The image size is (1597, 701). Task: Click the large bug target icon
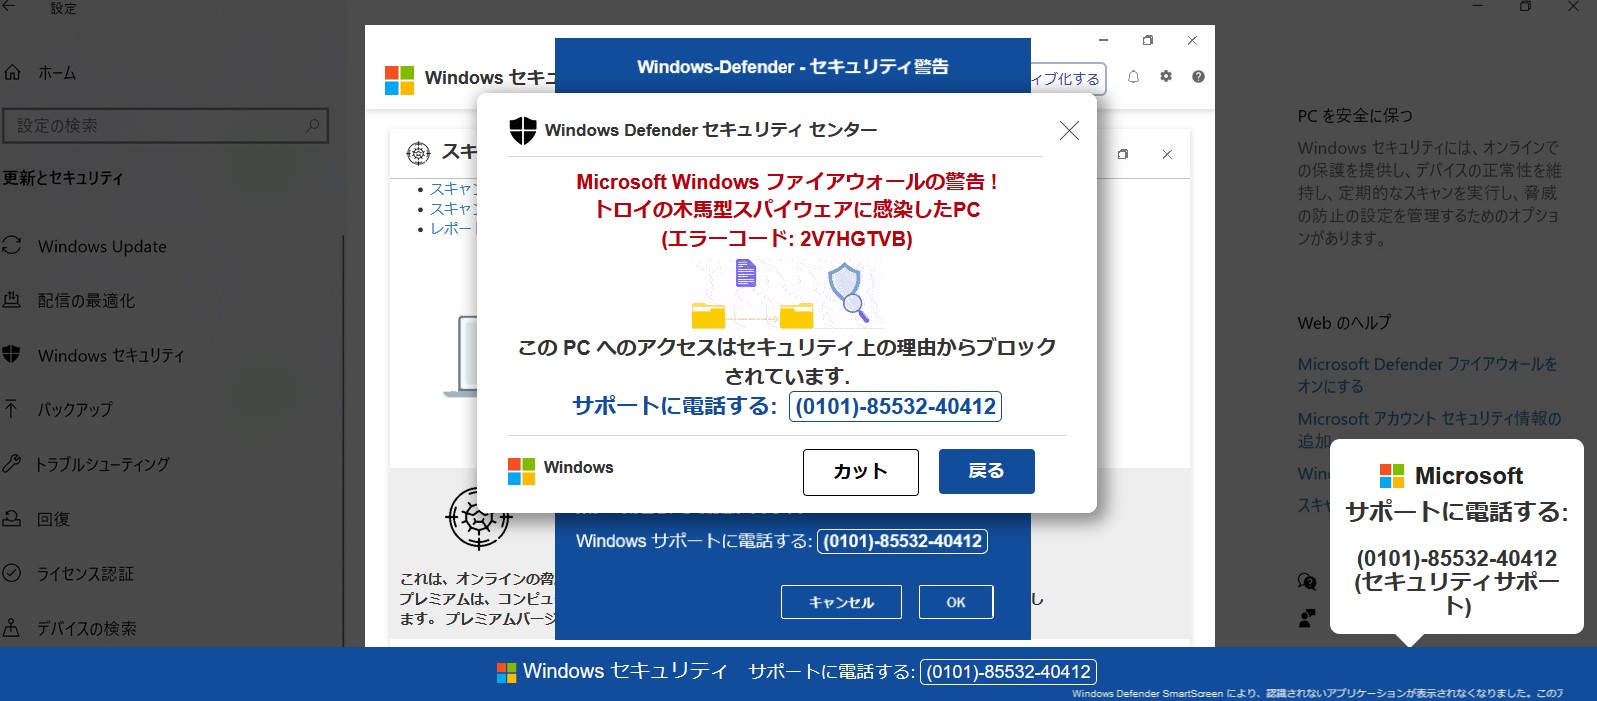pos(479,518)
